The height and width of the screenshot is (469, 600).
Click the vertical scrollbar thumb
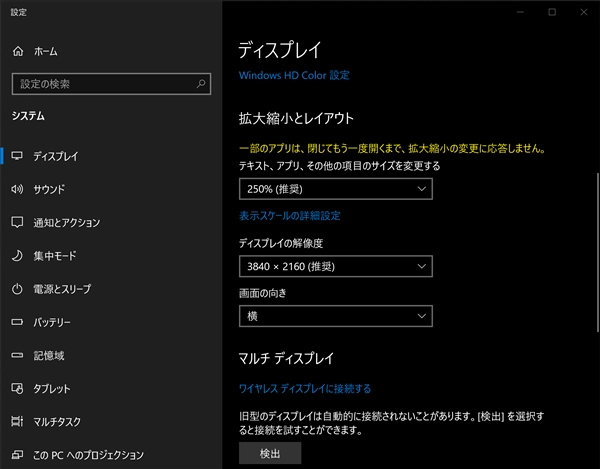597,252
